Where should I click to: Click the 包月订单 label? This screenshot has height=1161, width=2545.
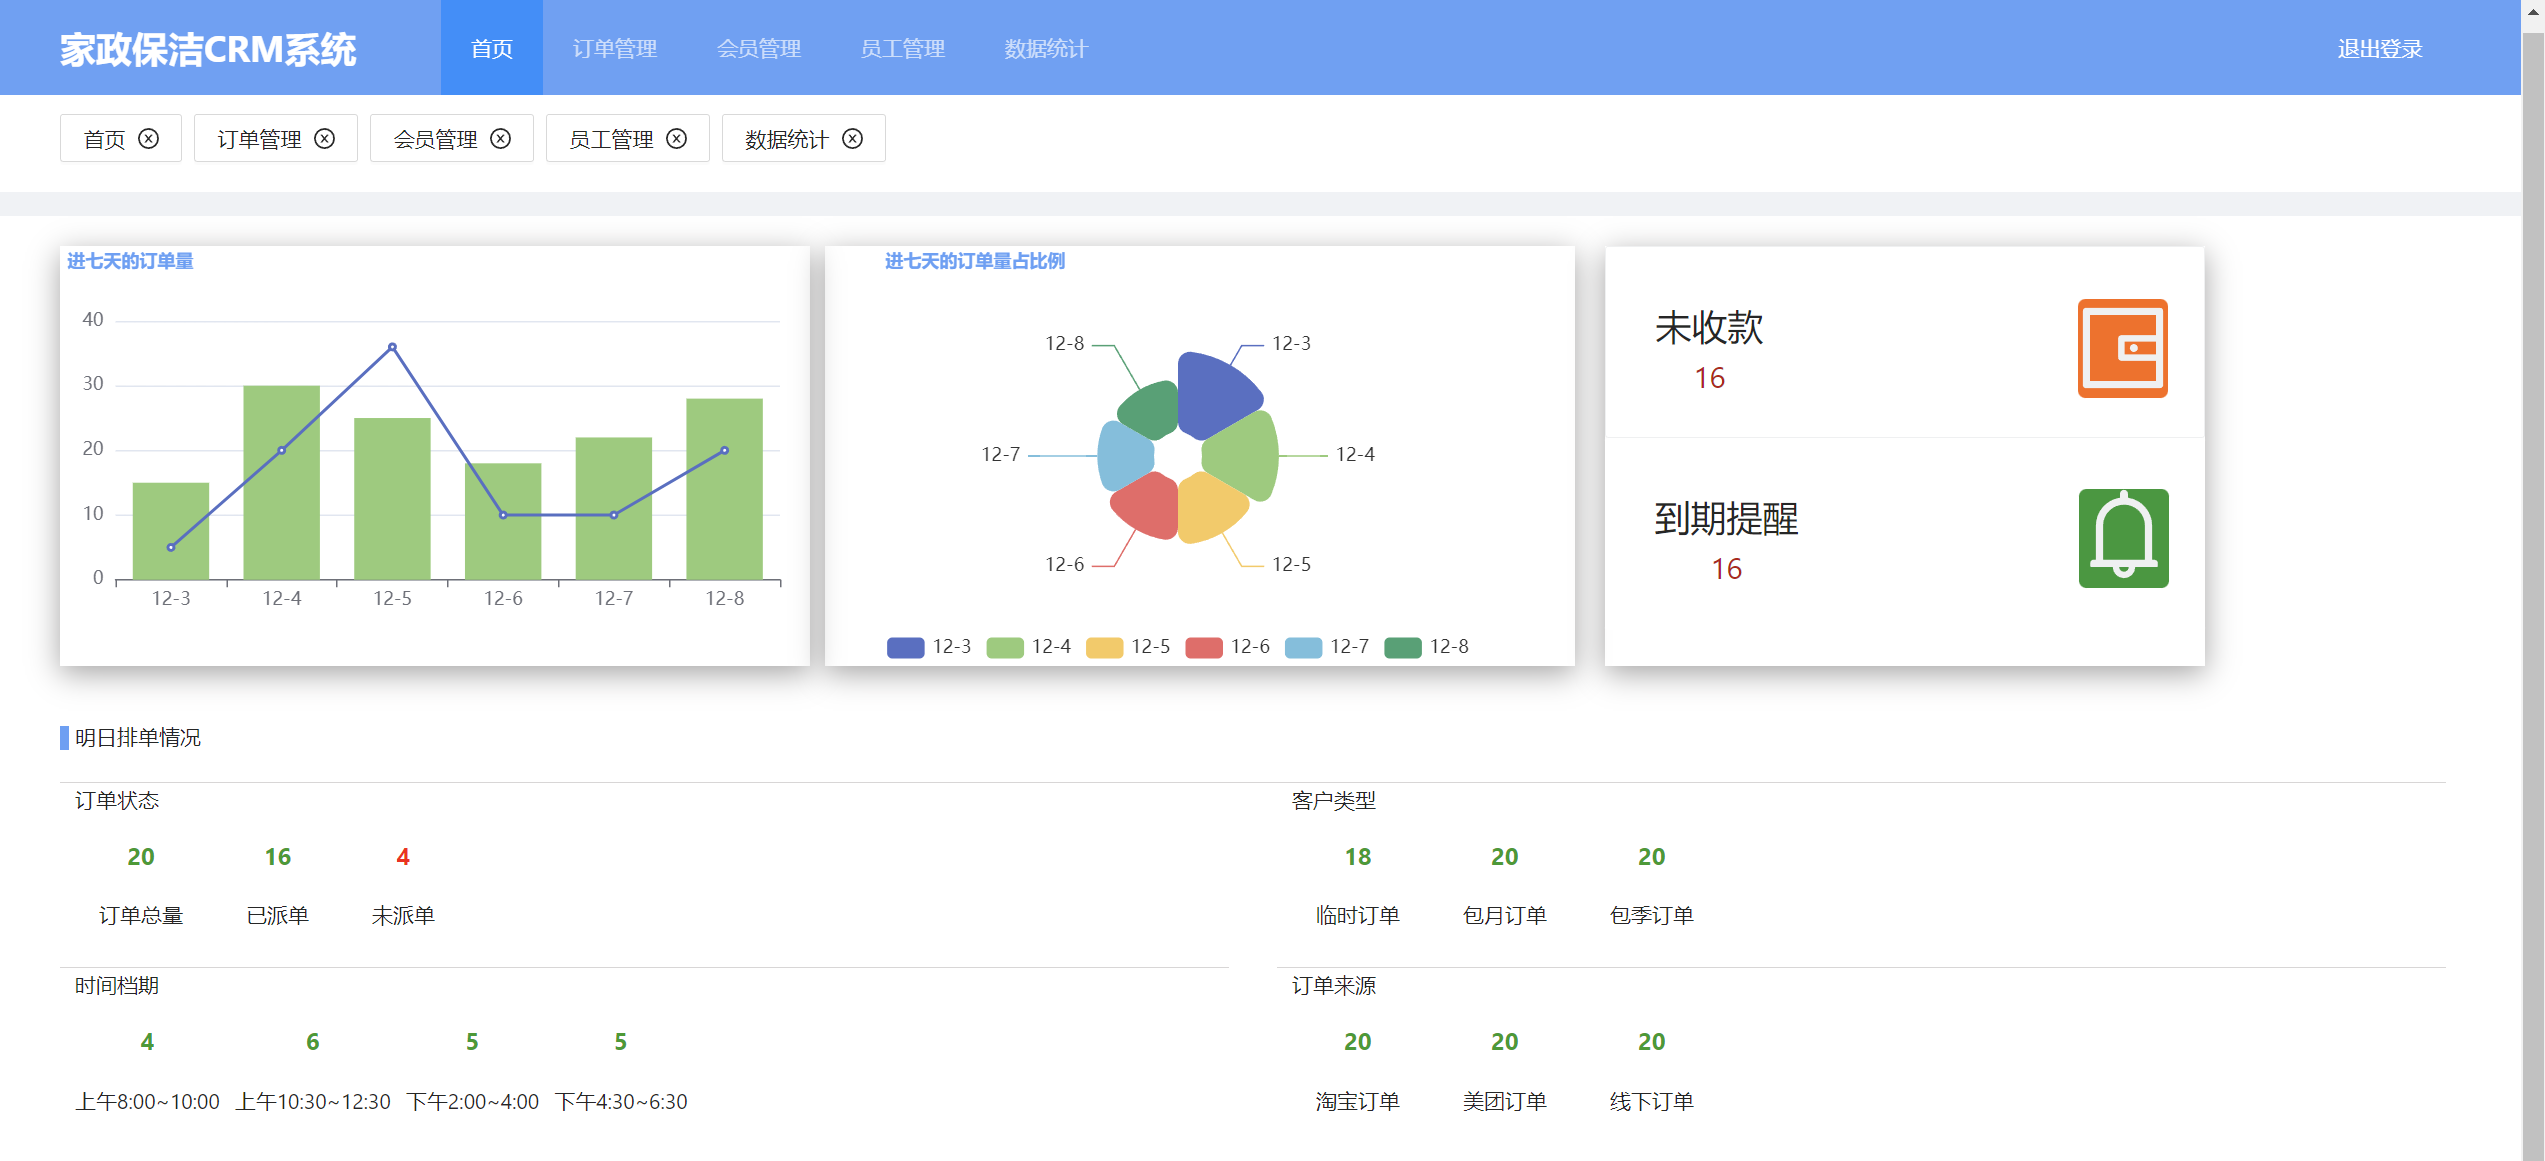click(1505, 916)
